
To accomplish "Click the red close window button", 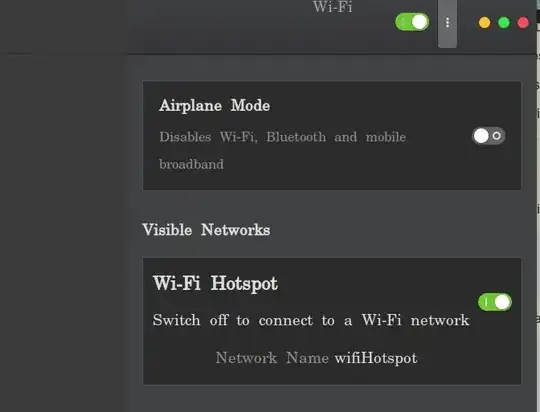I will (x=523, y=23).
